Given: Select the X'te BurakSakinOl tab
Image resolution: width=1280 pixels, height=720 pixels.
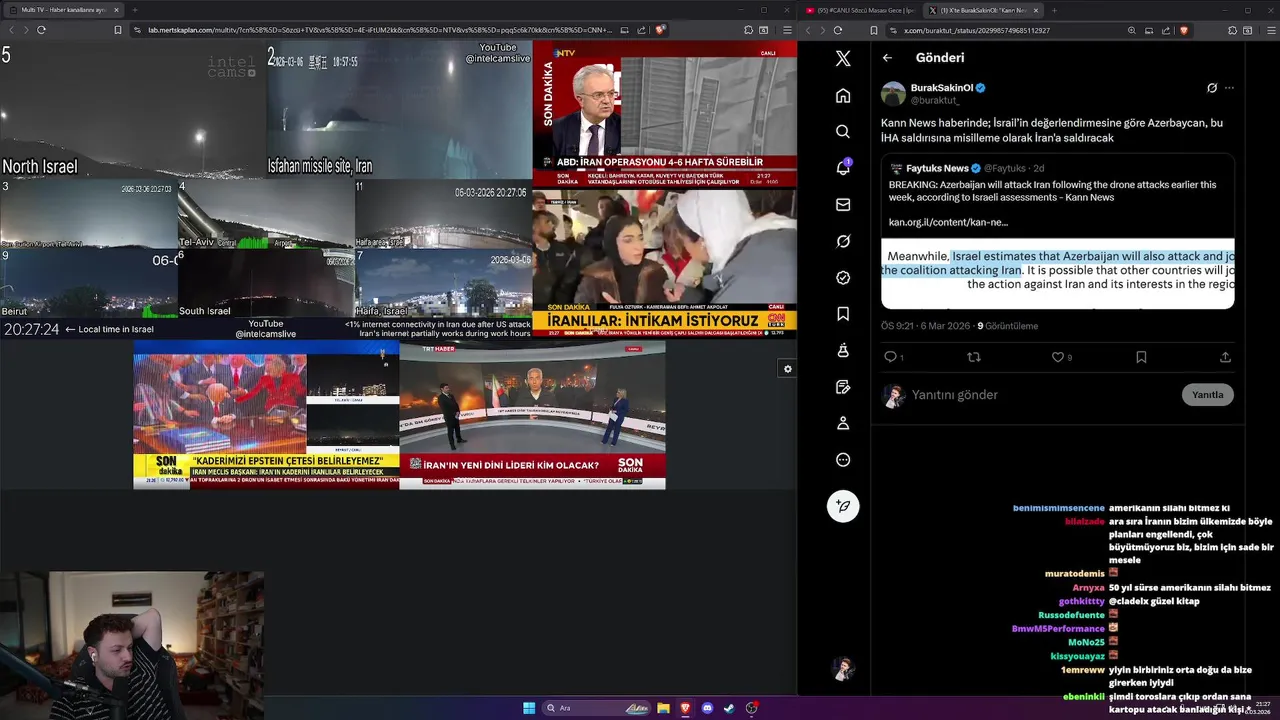Looking at the screenshot, I should pyautogui.click(x=982, y=10).
